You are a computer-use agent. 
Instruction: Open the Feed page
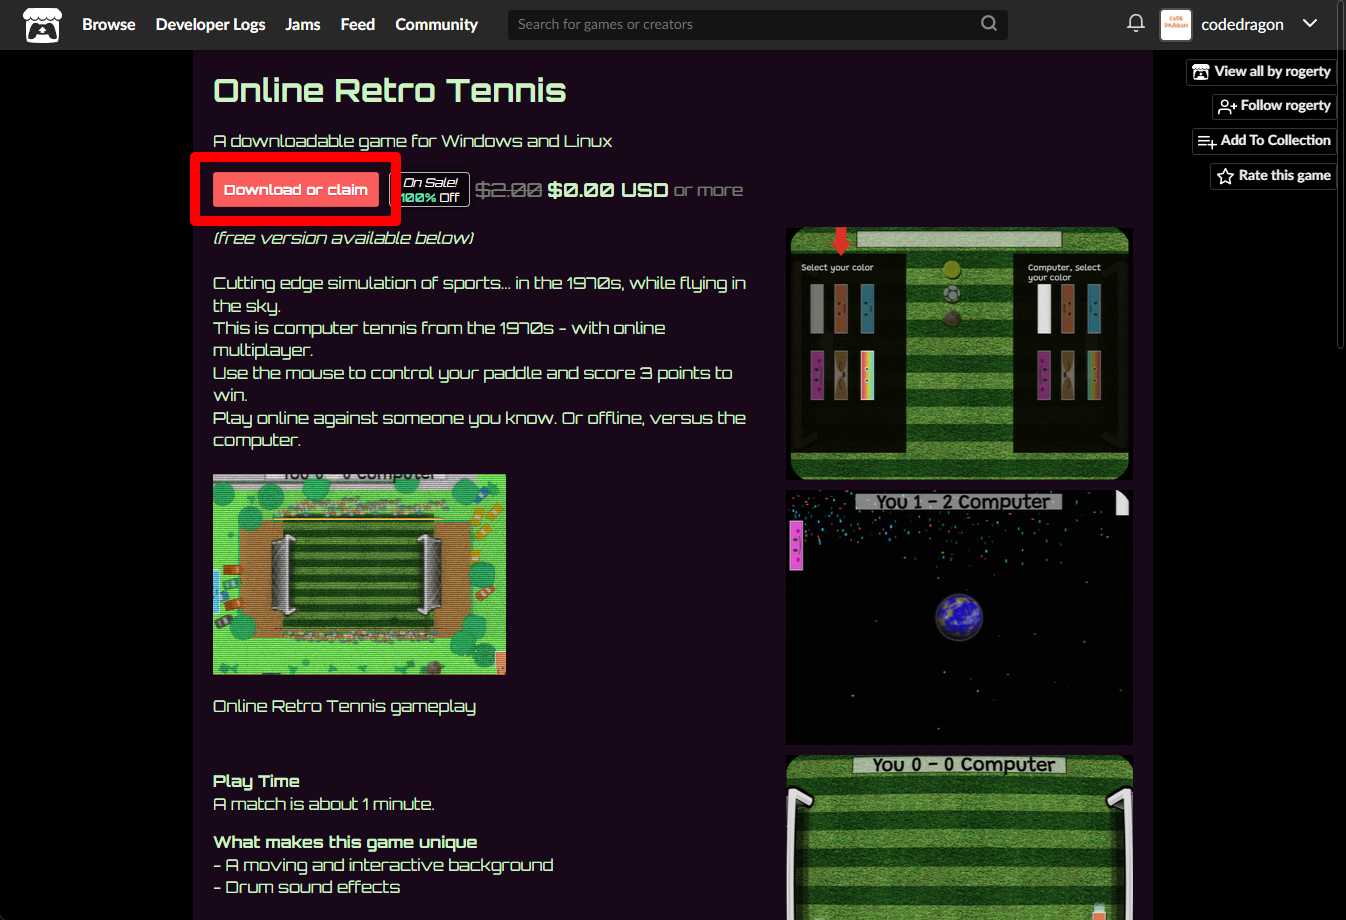click(x=357, y=24)
